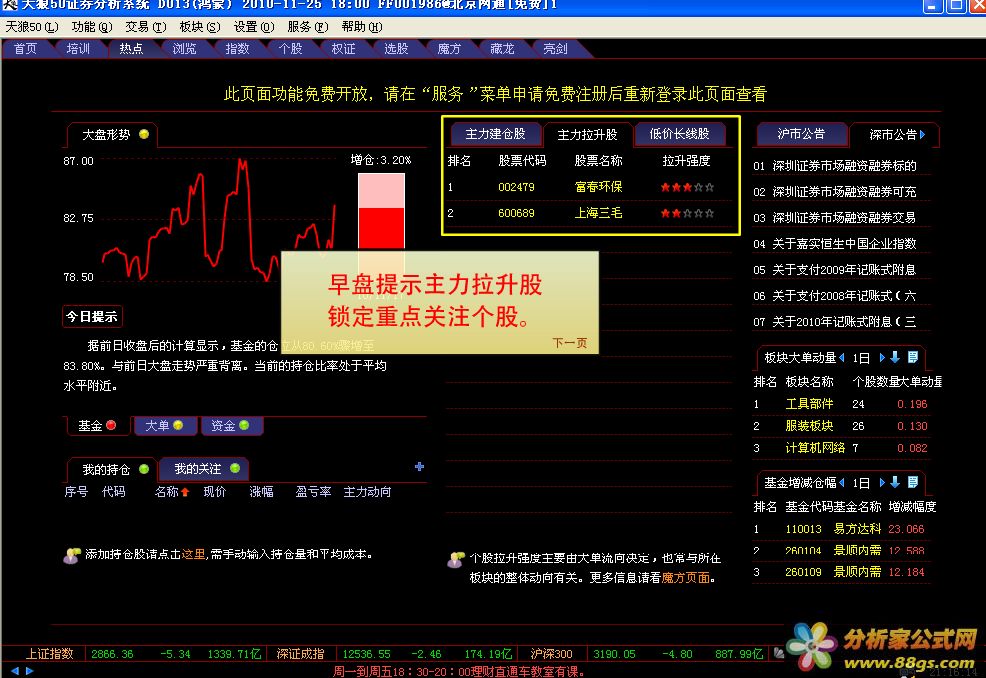Switch to the 权证 tab
The width and height of the screenshot is (986, 678).
pyautogui.click(x=343, y=49)
